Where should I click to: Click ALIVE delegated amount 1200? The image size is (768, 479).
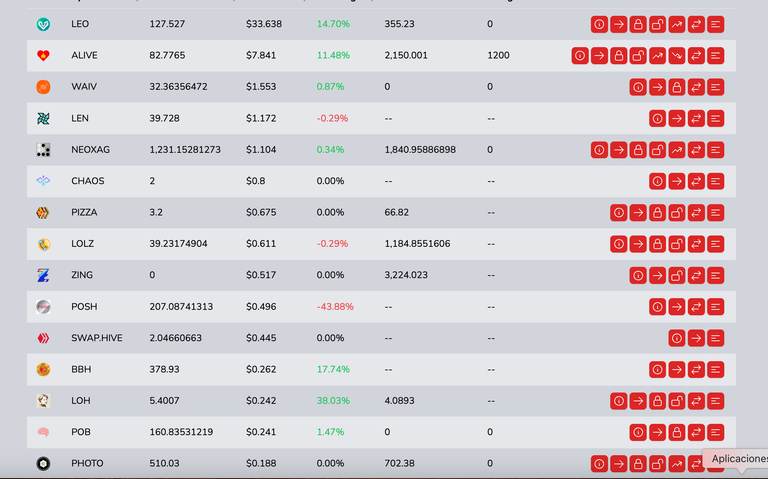tap(498, 55)
